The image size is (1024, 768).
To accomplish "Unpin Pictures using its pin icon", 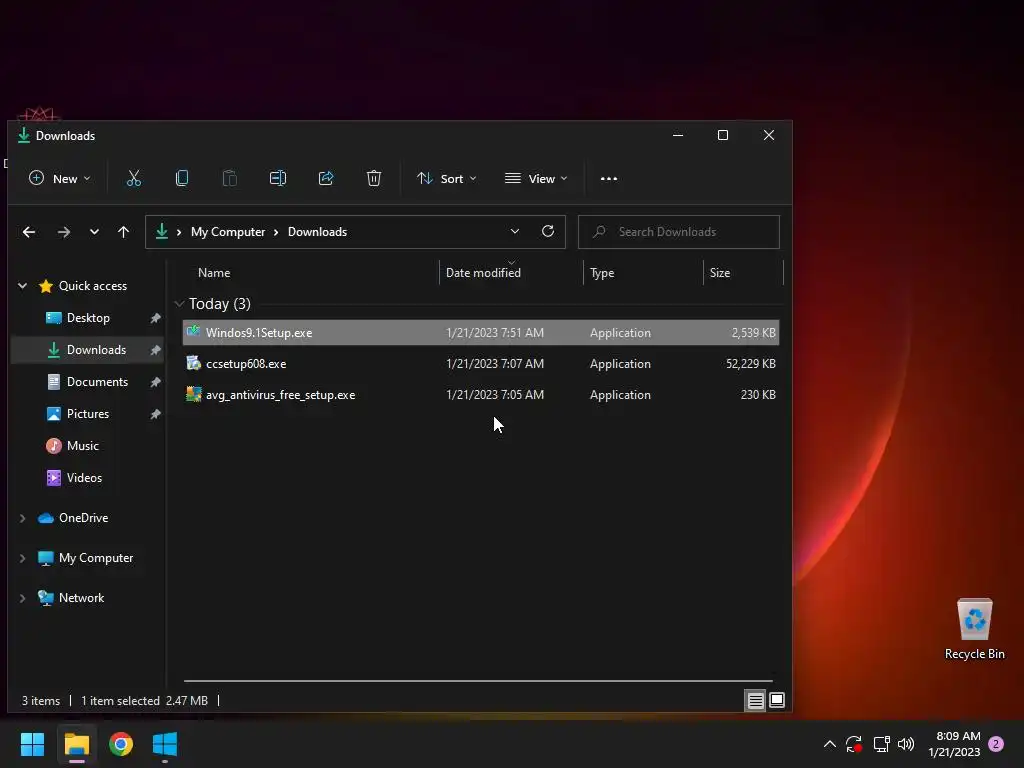I will pyautogui.click(x=155, y=414).
